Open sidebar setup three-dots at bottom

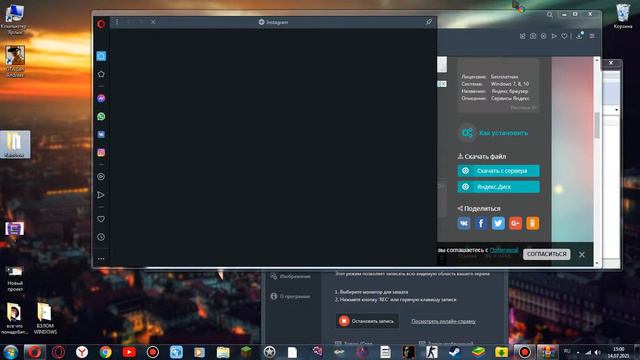click(101, 259)
